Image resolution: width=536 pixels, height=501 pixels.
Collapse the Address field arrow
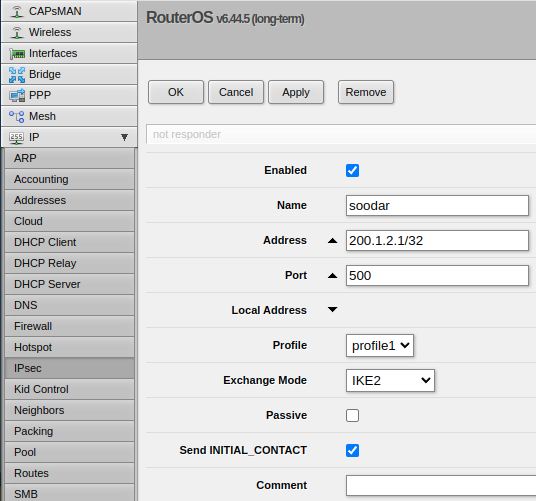(x=332, y=241)
